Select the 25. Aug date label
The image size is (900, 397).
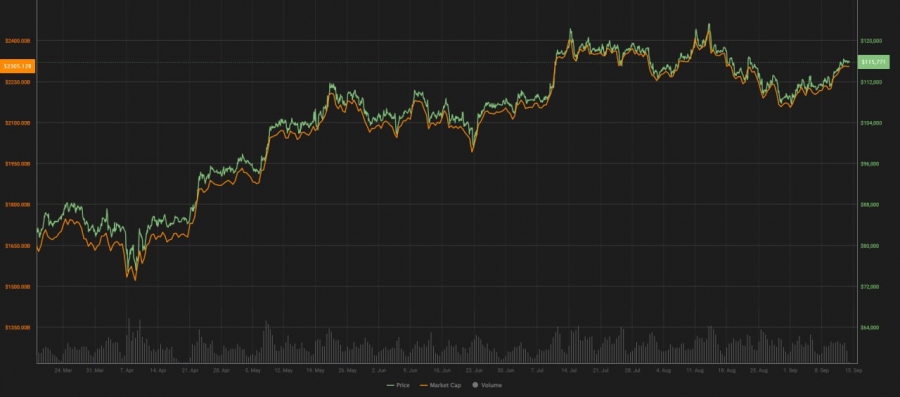click(758, 371)
